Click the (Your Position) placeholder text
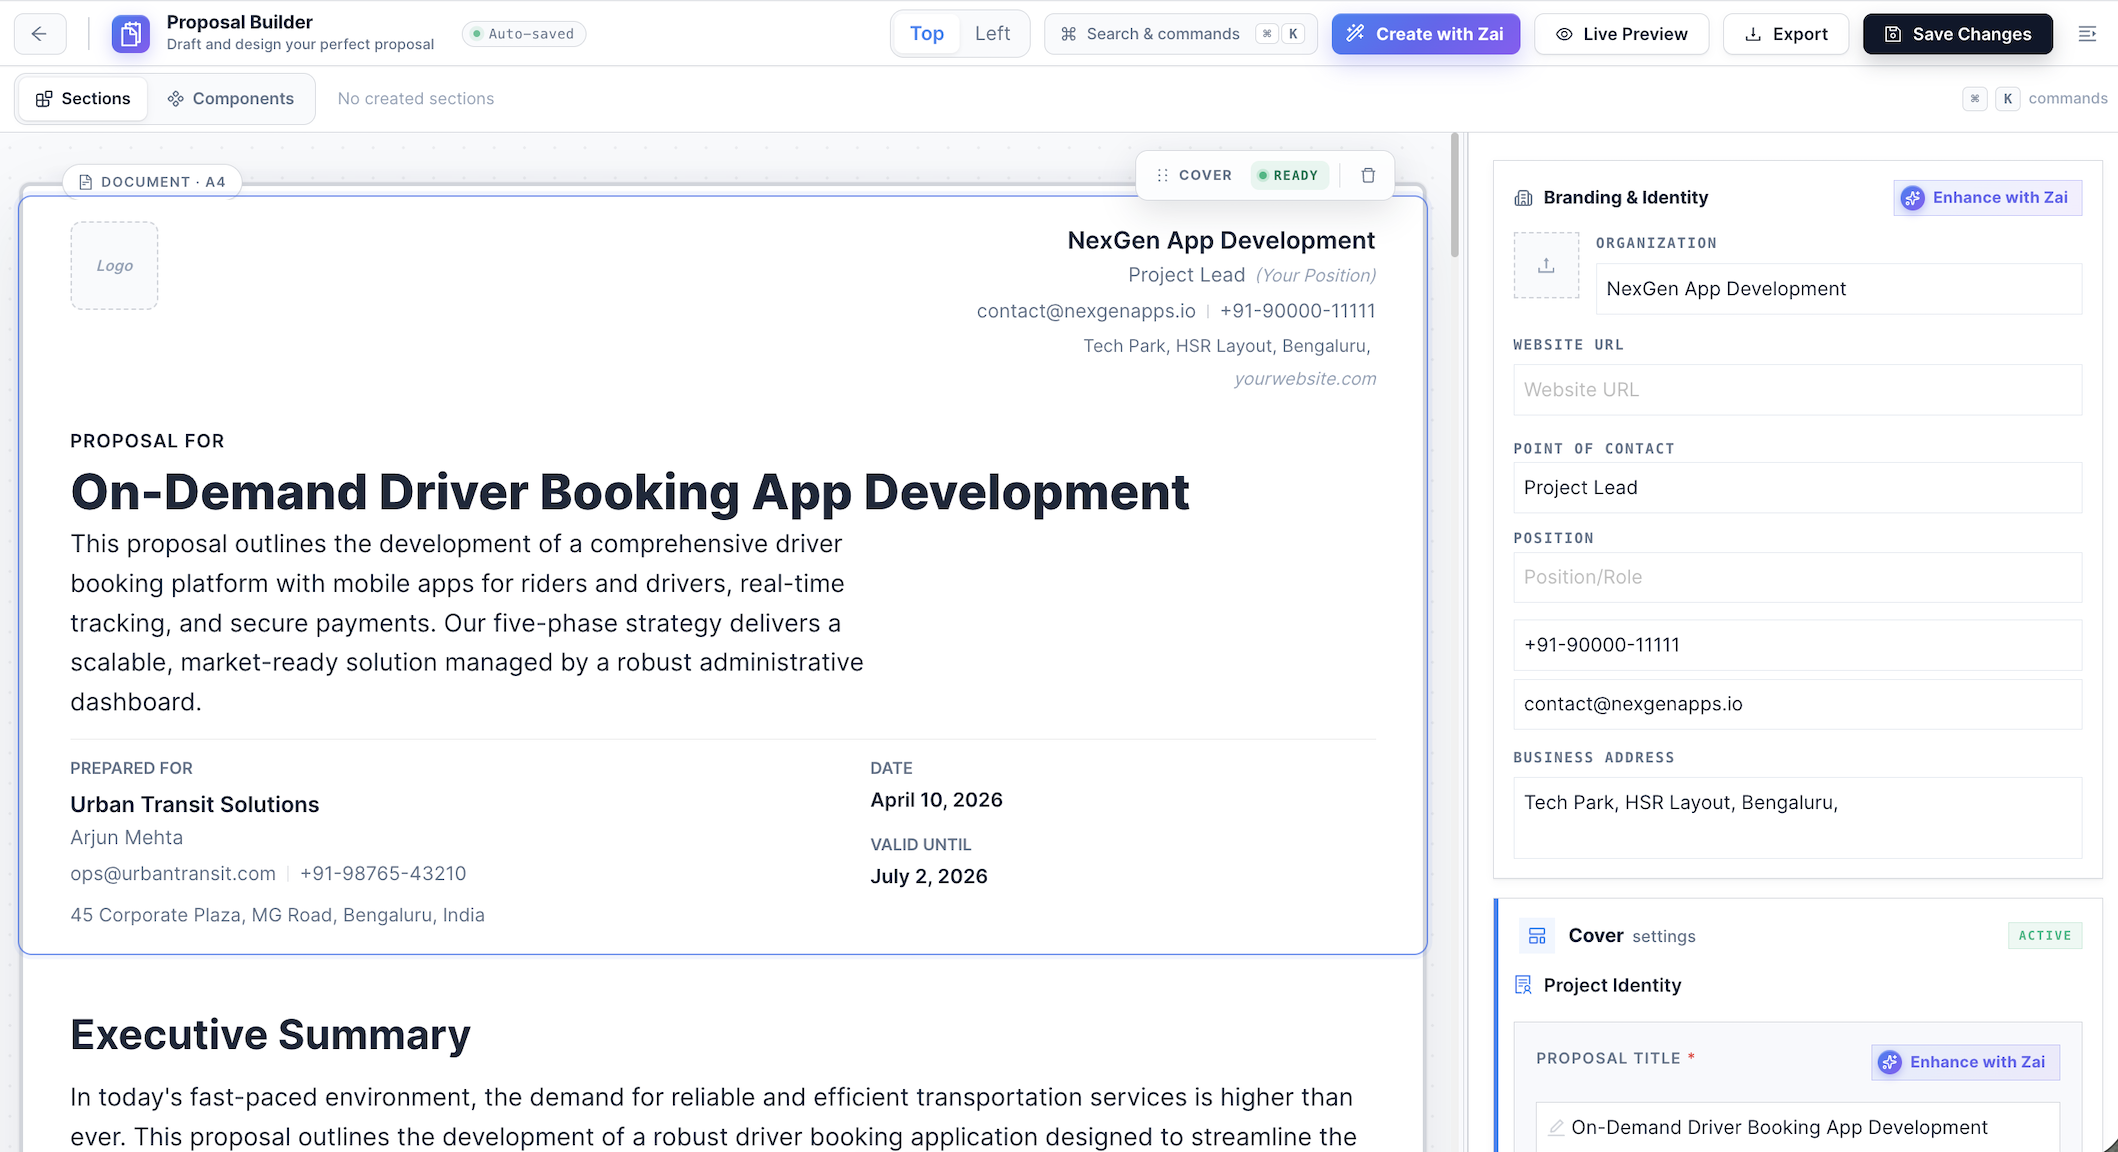Image resolution: width=2118 pixels, height=1152 pixels. coord(1315,276)
